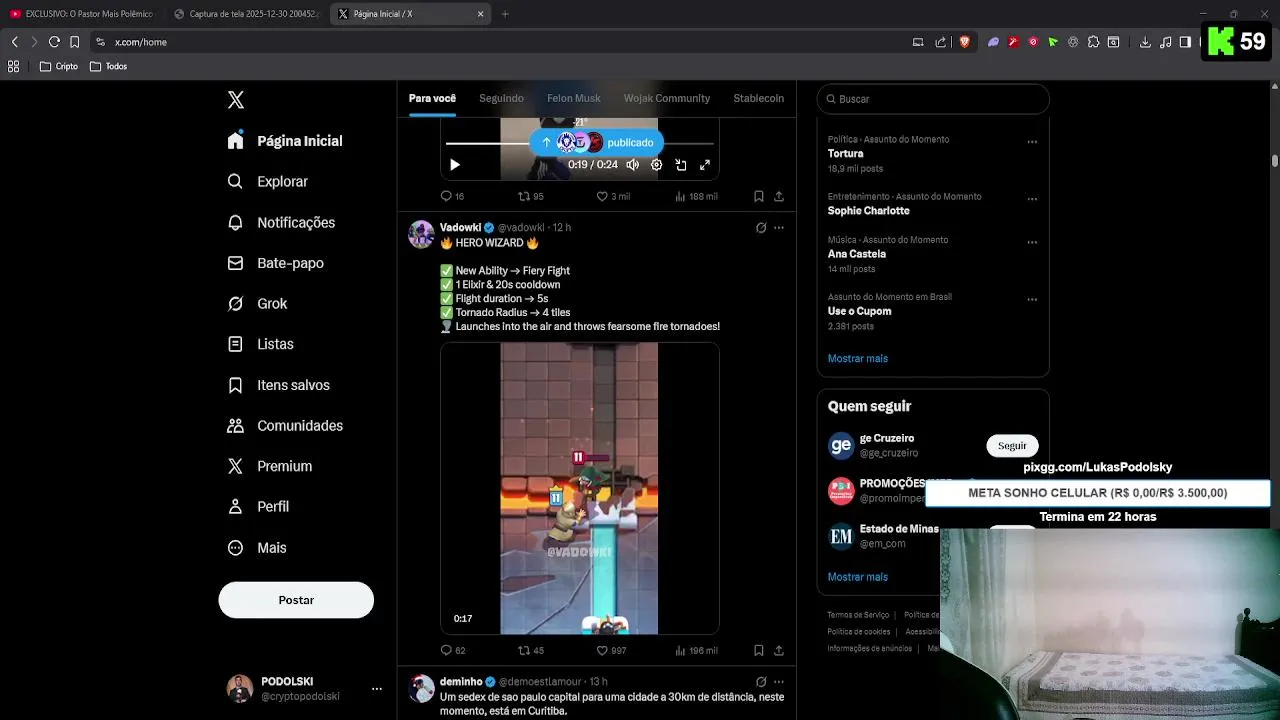Expand top video to fullscreen
The height and width of the screenshot is (720, 1280).
coord(705,165)
